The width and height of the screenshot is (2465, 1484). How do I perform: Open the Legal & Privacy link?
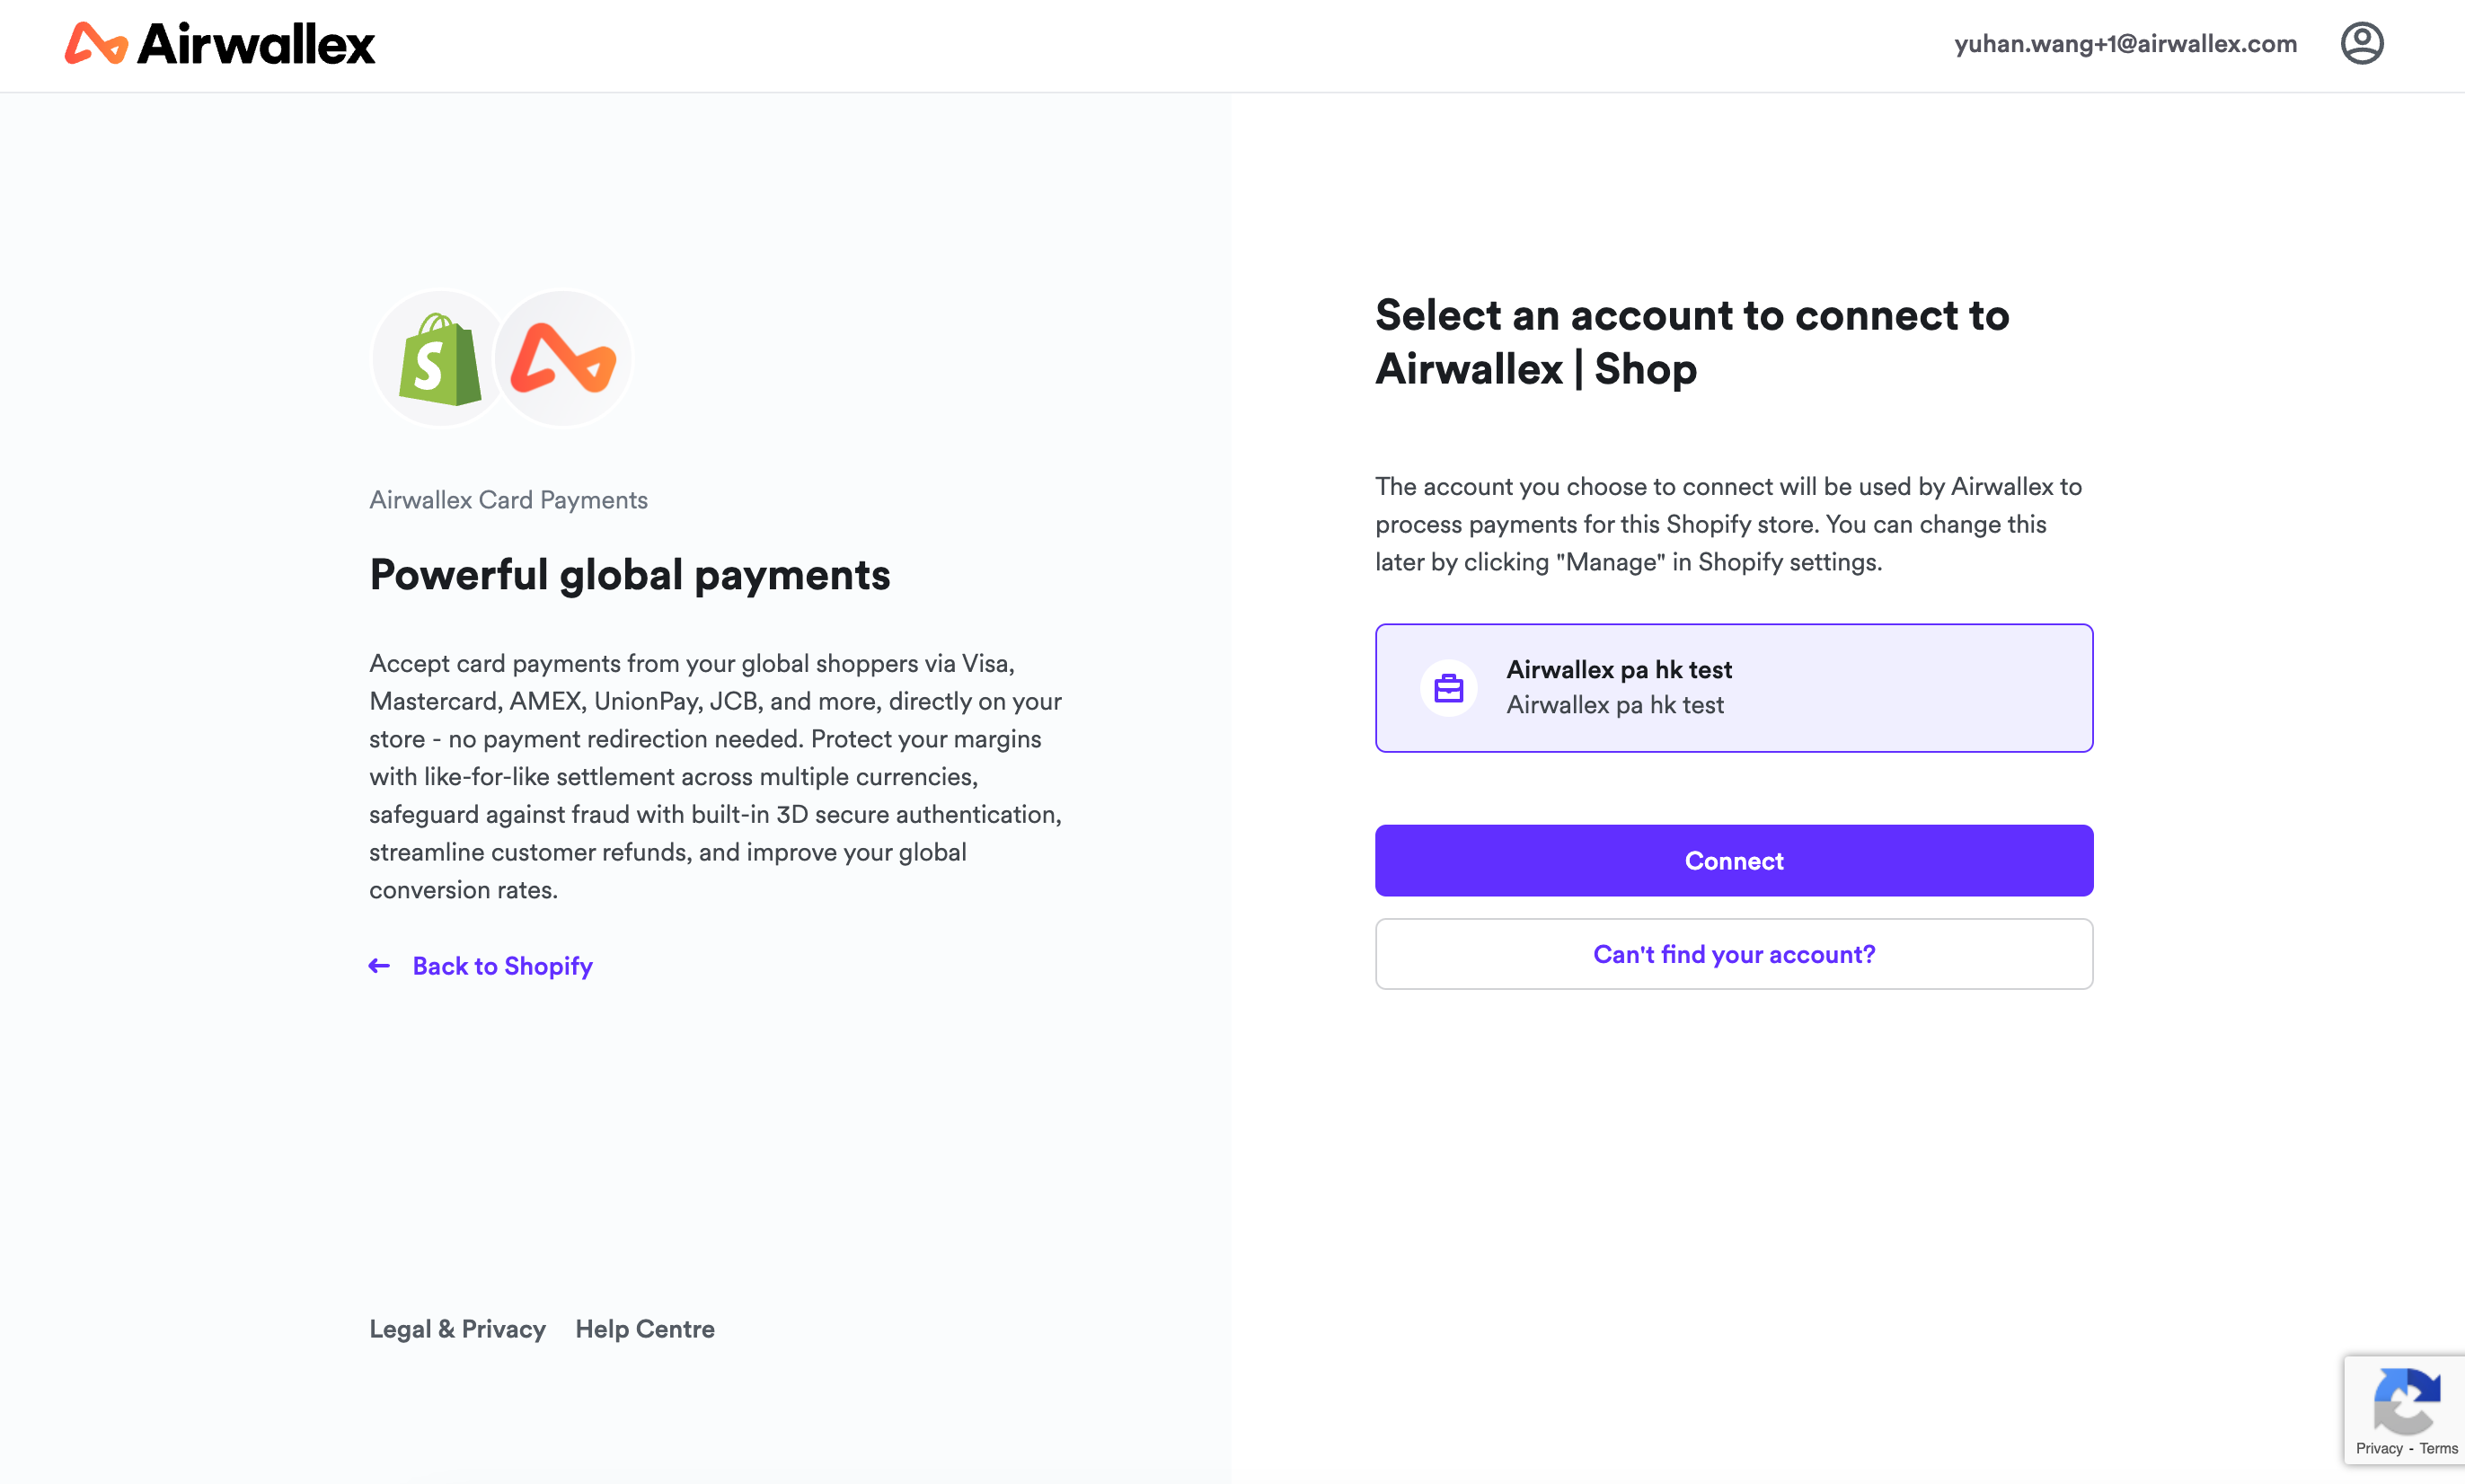pos(457,1329)
